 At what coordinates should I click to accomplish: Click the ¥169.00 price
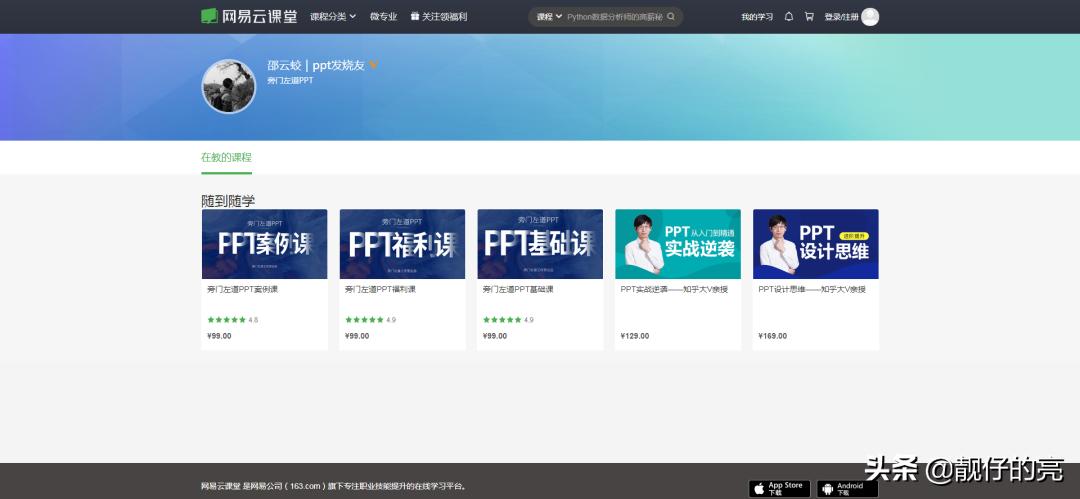(772, 336)
